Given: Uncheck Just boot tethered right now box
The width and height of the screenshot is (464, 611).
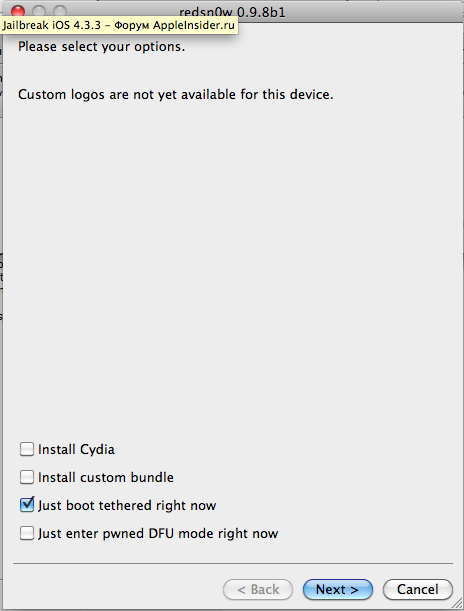Looking at the screenshot, I should (27, 505).
